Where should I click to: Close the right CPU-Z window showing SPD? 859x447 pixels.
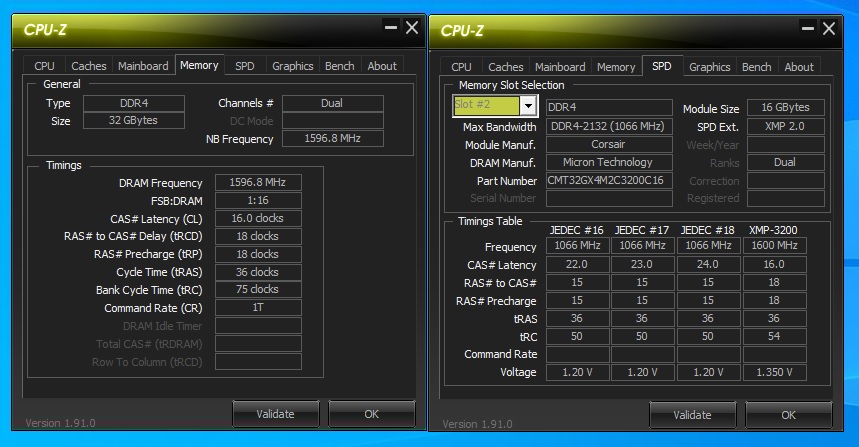(829, 29)
